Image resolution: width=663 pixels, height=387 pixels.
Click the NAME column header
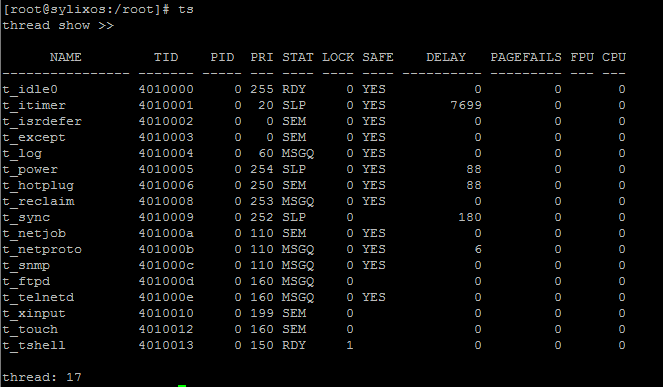(66, 57)
